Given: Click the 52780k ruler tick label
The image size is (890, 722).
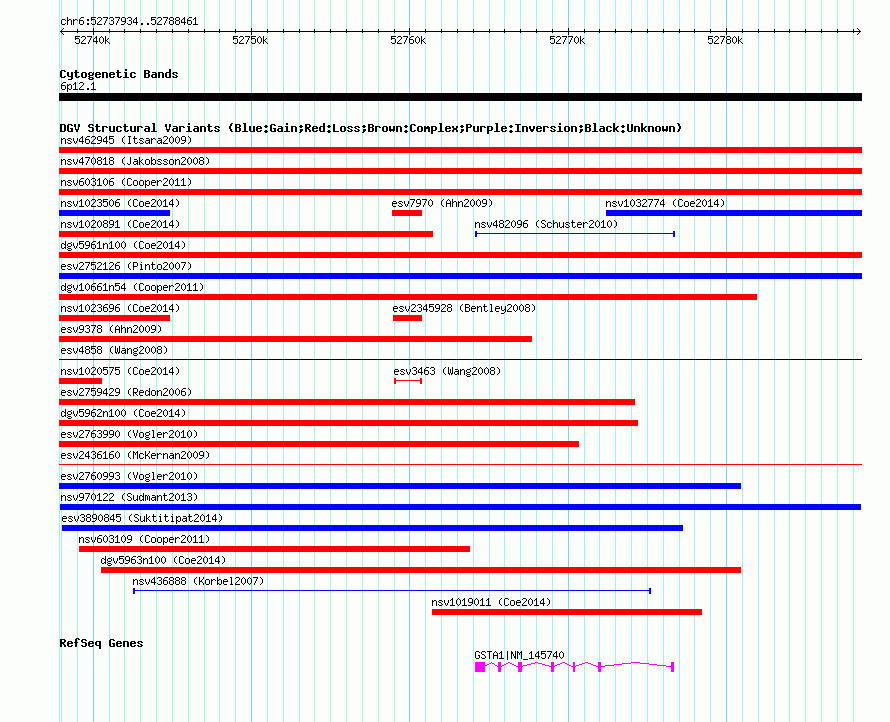Looking at the screenshot, I should click(x=725, y=40).
